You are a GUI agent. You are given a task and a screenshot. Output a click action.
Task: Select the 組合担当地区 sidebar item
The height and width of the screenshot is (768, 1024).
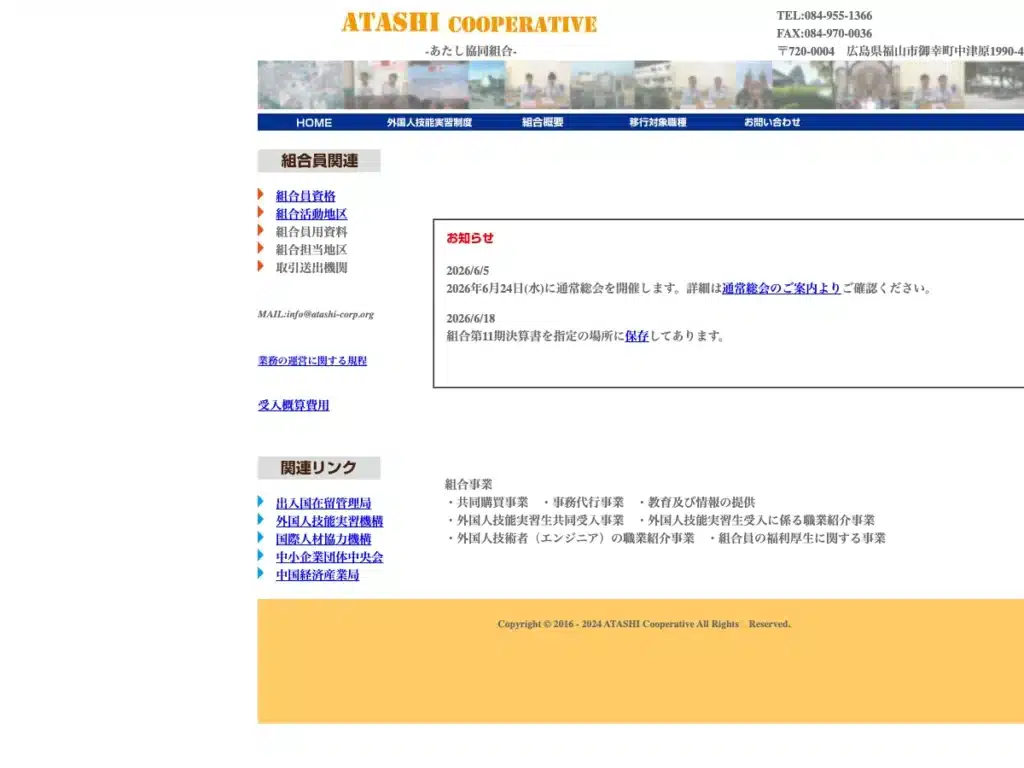tap(311, 249)
